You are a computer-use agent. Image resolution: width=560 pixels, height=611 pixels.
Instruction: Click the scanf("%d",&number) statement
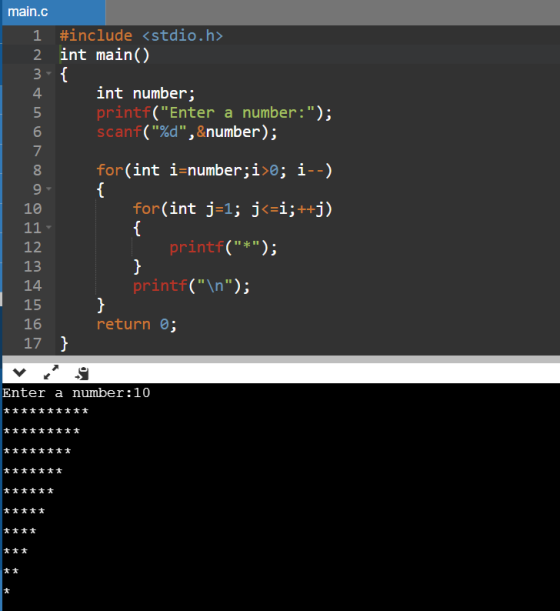point(187,132)
